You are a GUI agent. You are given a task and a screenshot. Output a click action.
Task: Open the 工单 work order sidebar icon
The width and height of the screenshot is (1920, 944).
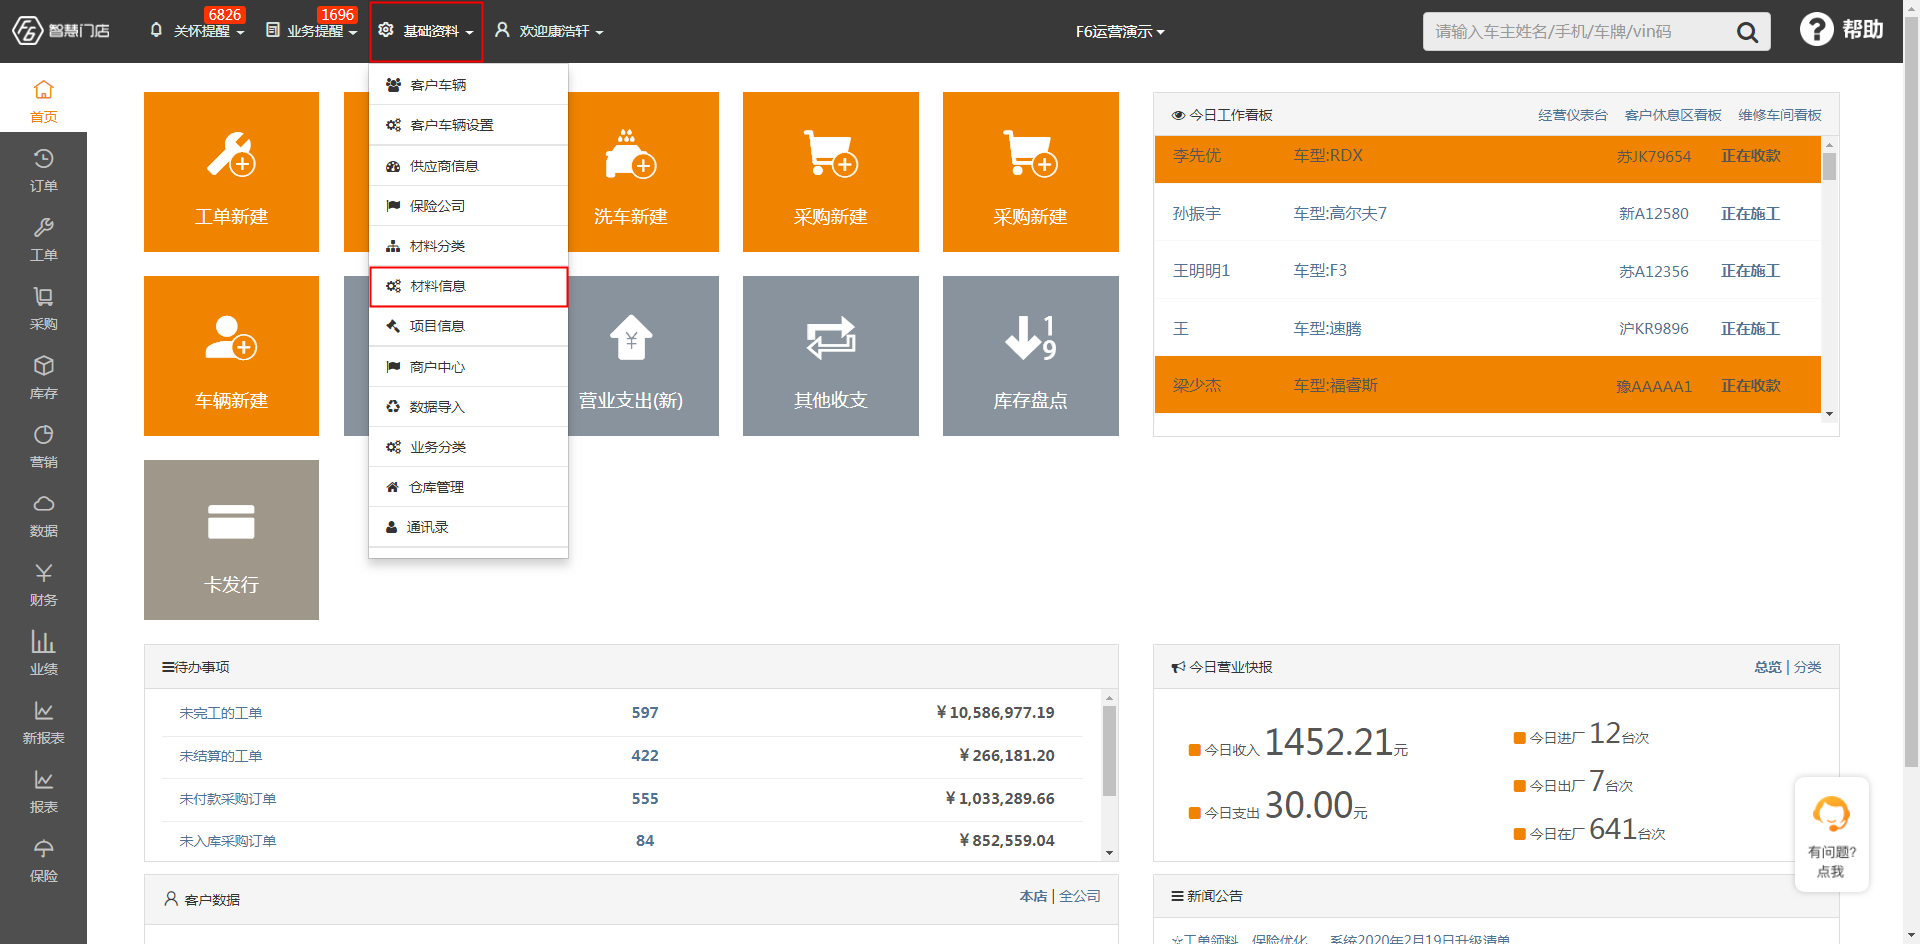click(x=43, y=239)
